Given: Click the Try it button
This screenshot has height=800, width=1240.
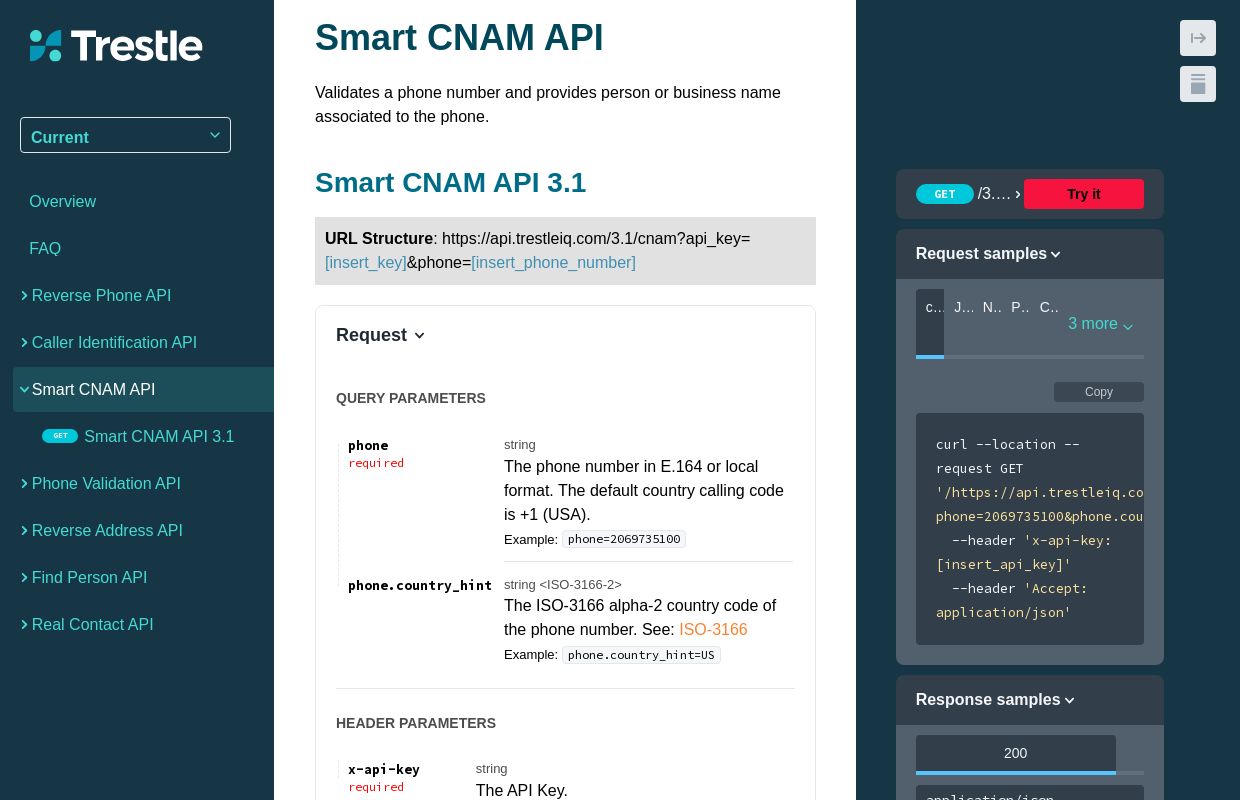Looking at the screenshot, I should pyautogui.click(x=1083, y=194).
